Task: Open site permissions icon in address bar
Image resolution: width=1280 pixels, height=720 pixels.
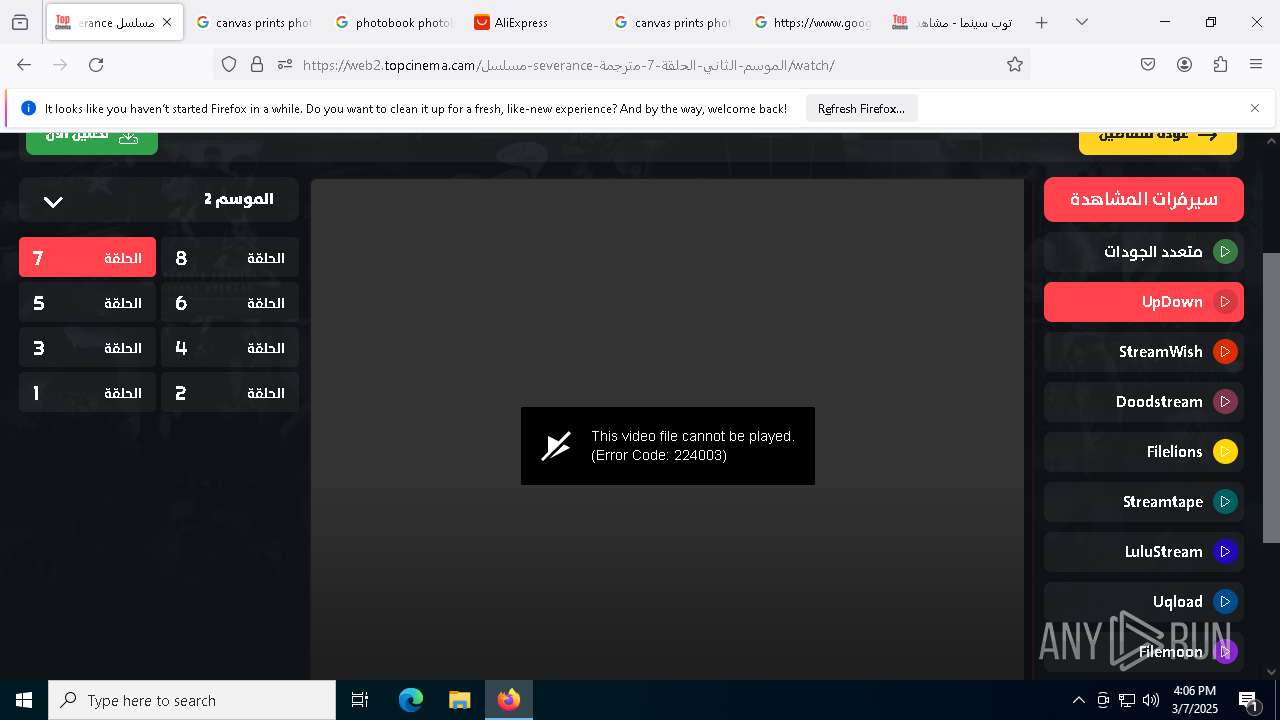Action: 285,64
